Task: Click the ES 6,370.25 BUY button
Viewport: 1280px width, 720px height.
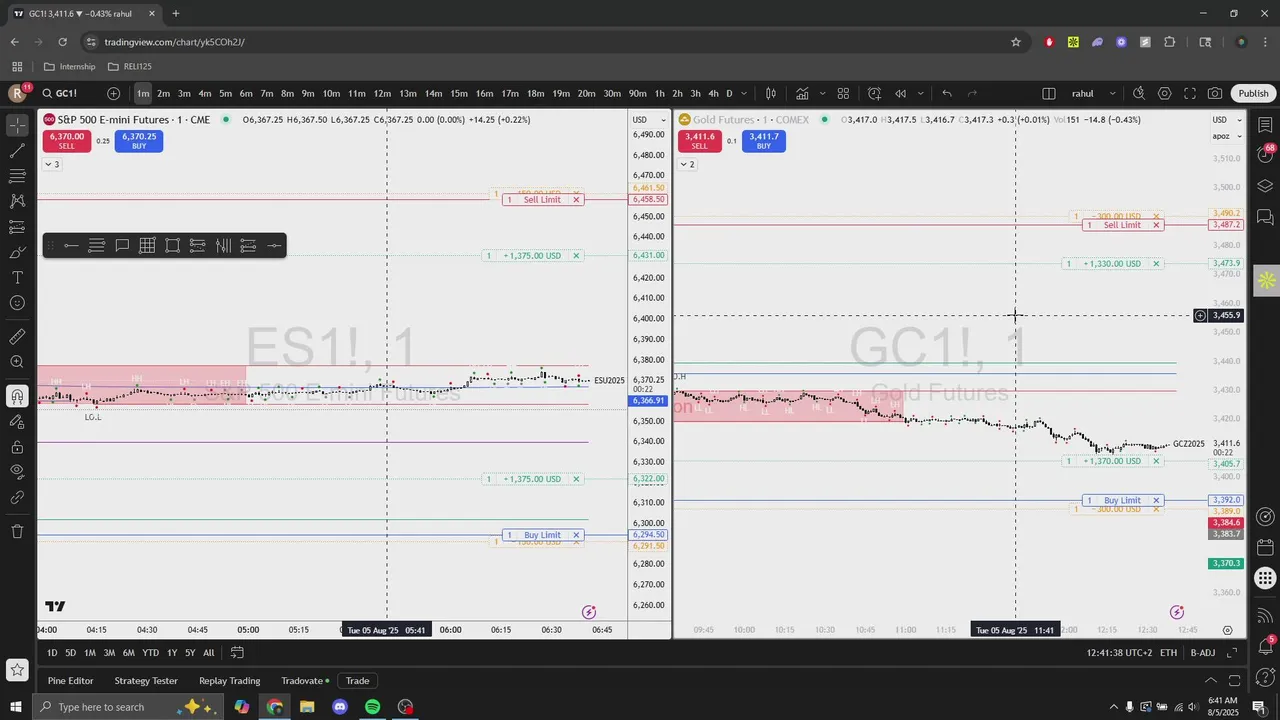Action: coord(139,141)
